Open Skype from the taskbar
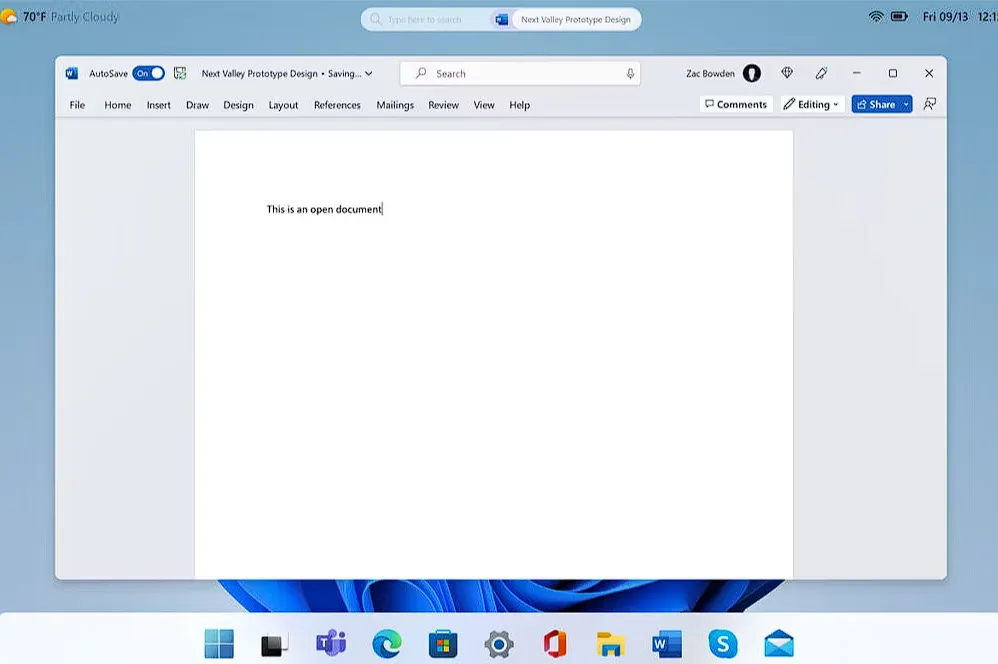Screen dimensions: 998x664 pos(722,643)
